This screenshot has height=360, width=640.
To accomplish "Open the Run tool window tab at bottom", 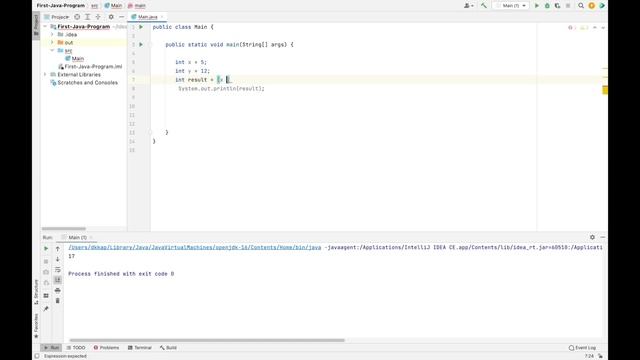I will pyautogui.click(x=51, y=348).
